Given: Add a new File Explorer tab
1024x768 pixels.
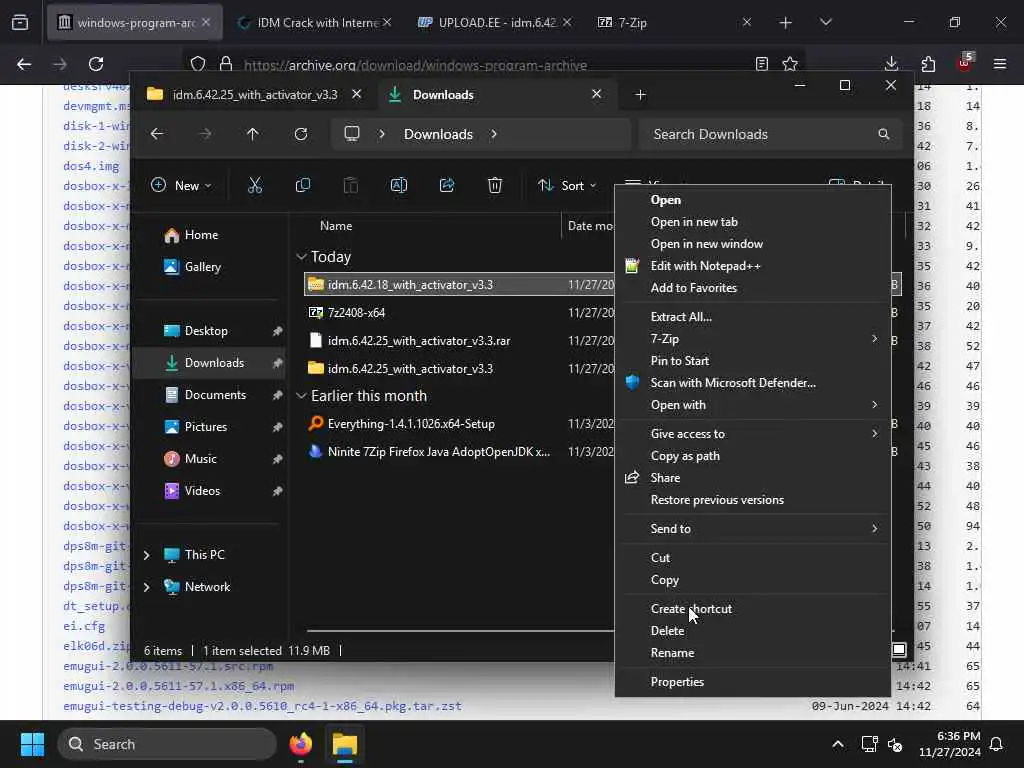Looking at the screenshot, I should tap(641, 95).
